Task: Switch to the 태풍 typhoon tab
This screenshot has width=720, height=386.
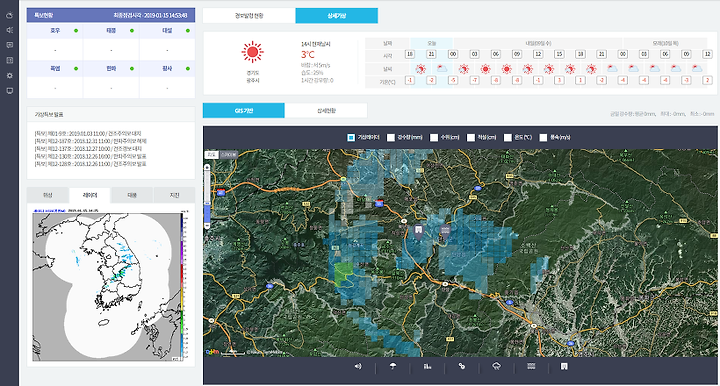Action: point(132,195)
